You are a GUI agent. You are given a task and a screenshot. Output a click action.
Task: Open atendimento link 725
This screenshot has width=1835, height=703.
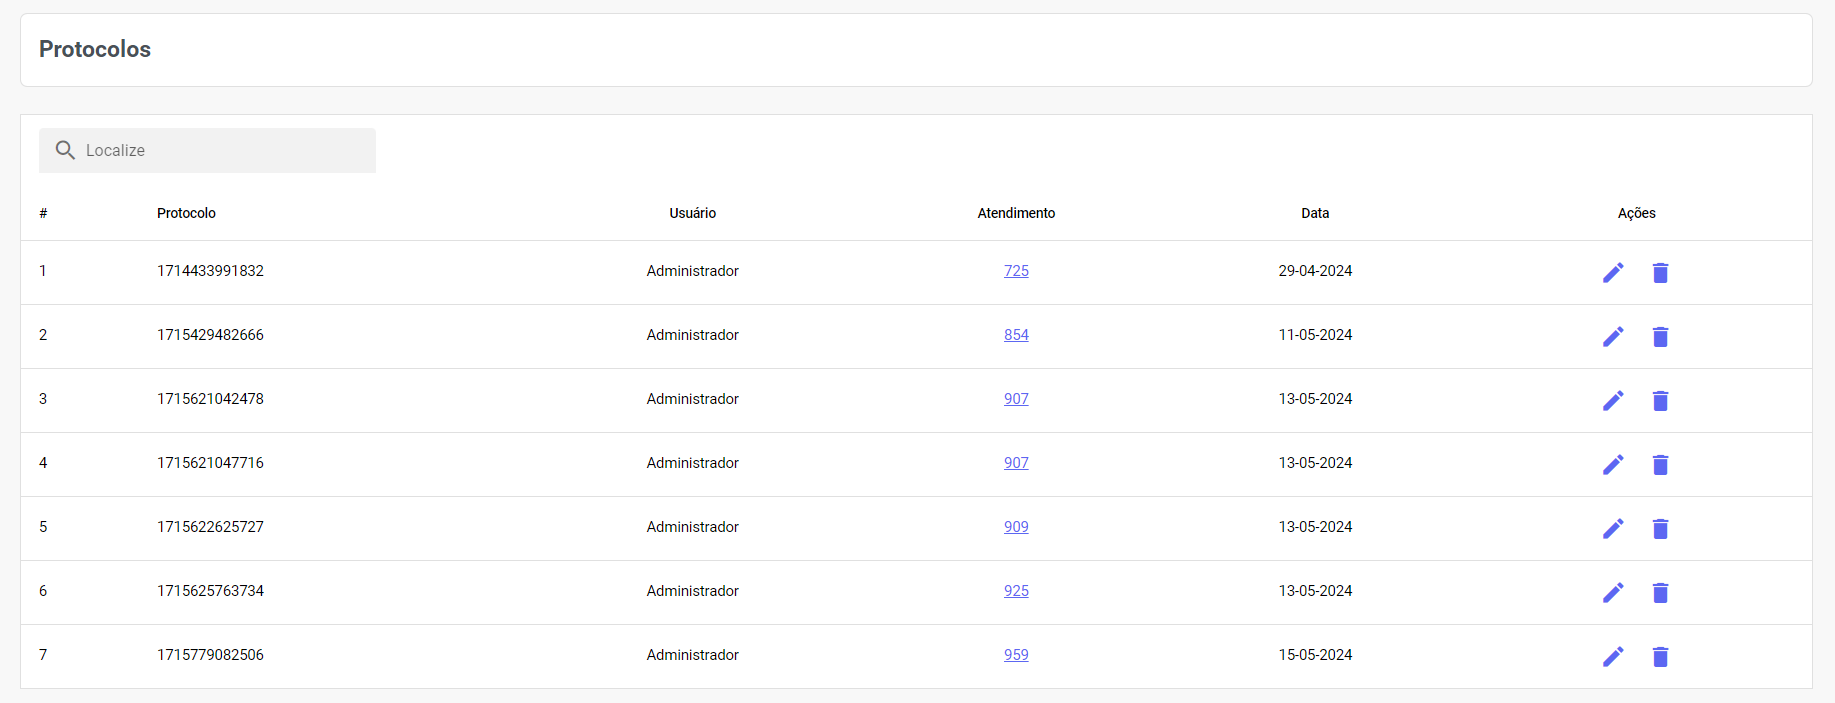tap(1016, 271)
